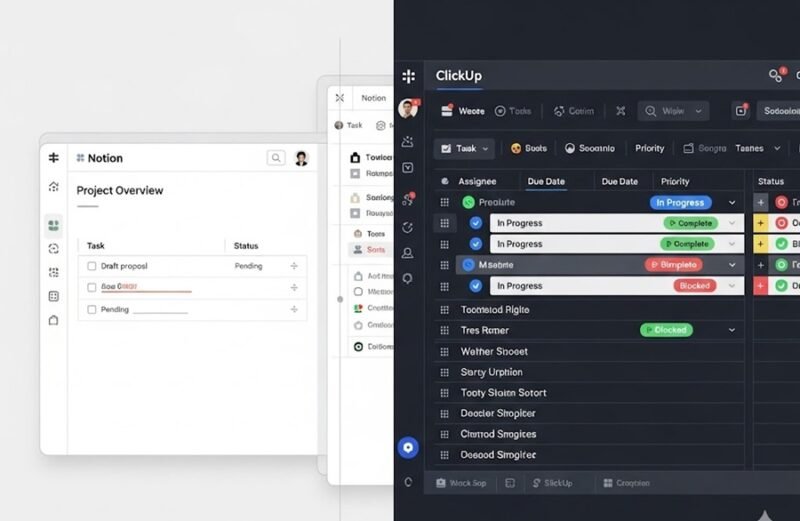This screenshot has width=800, height=521.
Task: Click the Task column header in Notion
Action: 95,246
